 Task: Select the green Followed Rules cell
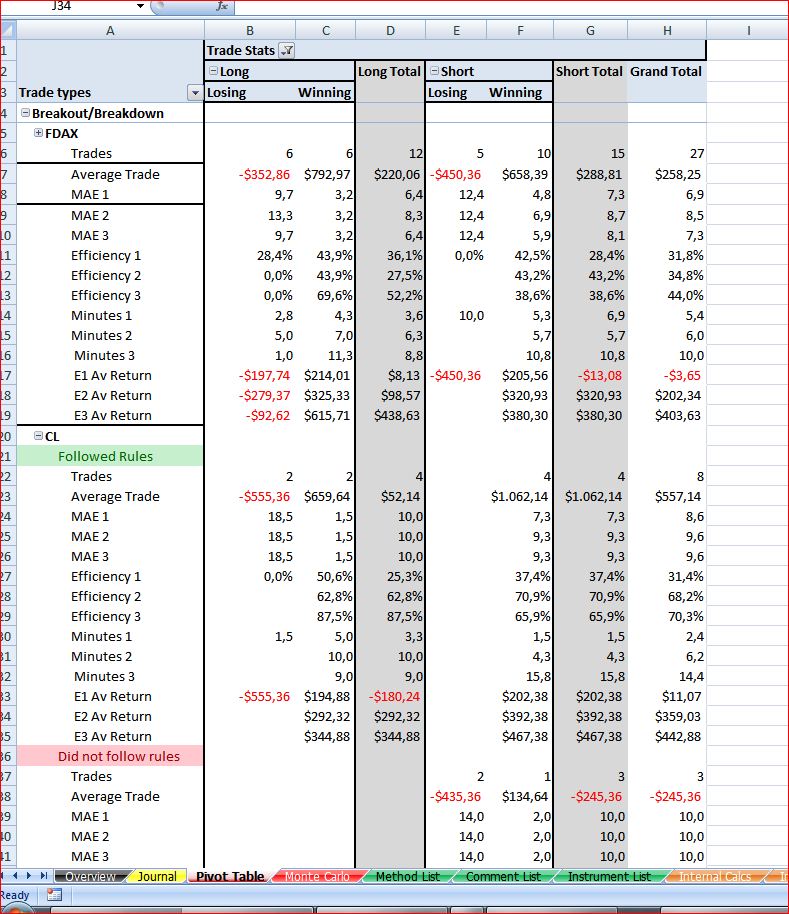coord(110,456)
